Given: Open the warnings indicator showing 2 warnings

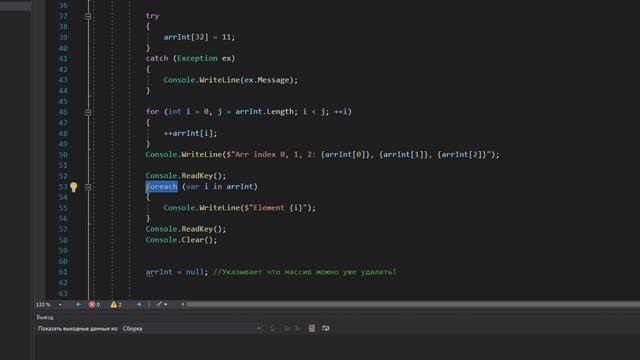Looking at the screenshot, I should tap(116, 304).
